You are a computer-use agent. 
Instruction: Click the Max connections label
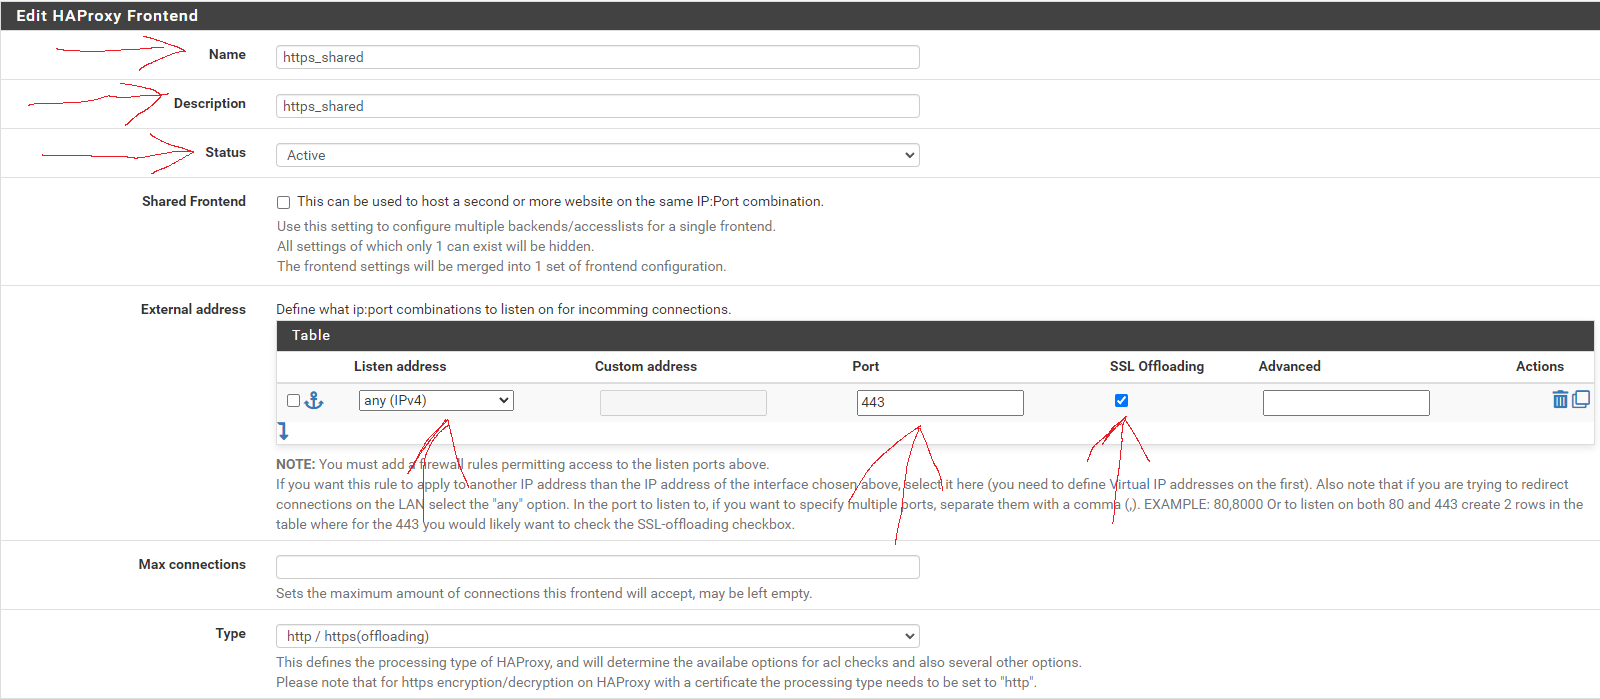(x=192, y=564)
